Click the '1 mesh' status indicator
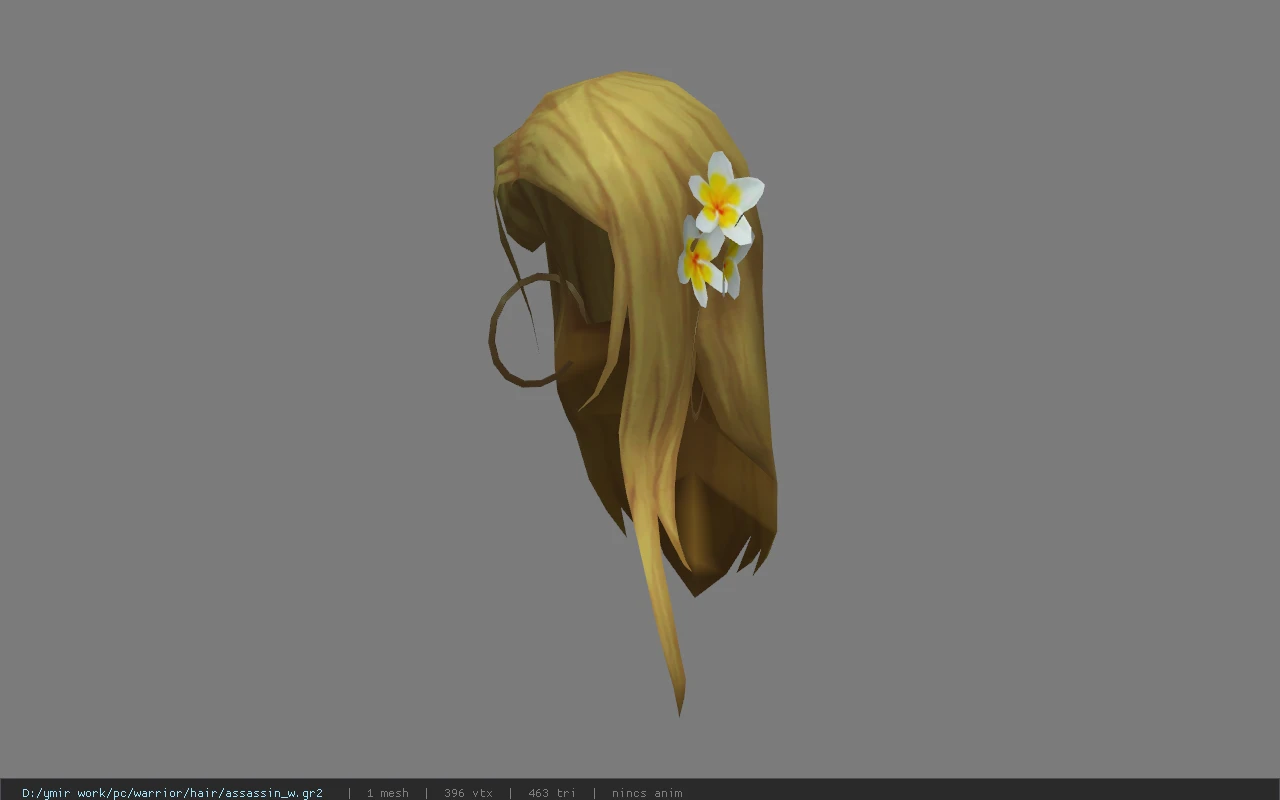The width and height of the screenshot is (1280, 800). tap(387, 792)
